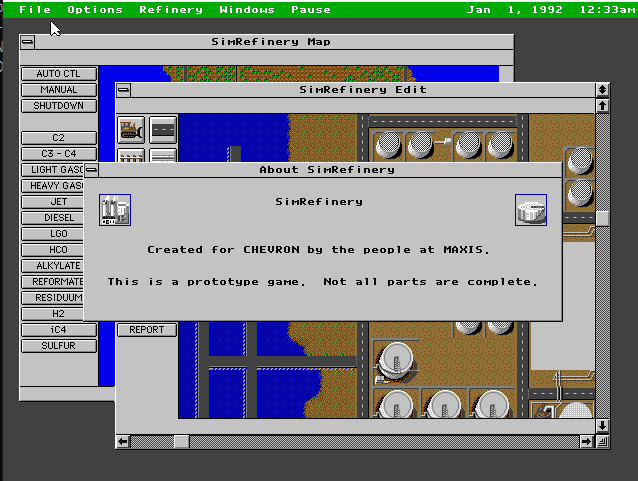
Task: Switch to MANUAL control mode
Action: [x=58, y=90]
